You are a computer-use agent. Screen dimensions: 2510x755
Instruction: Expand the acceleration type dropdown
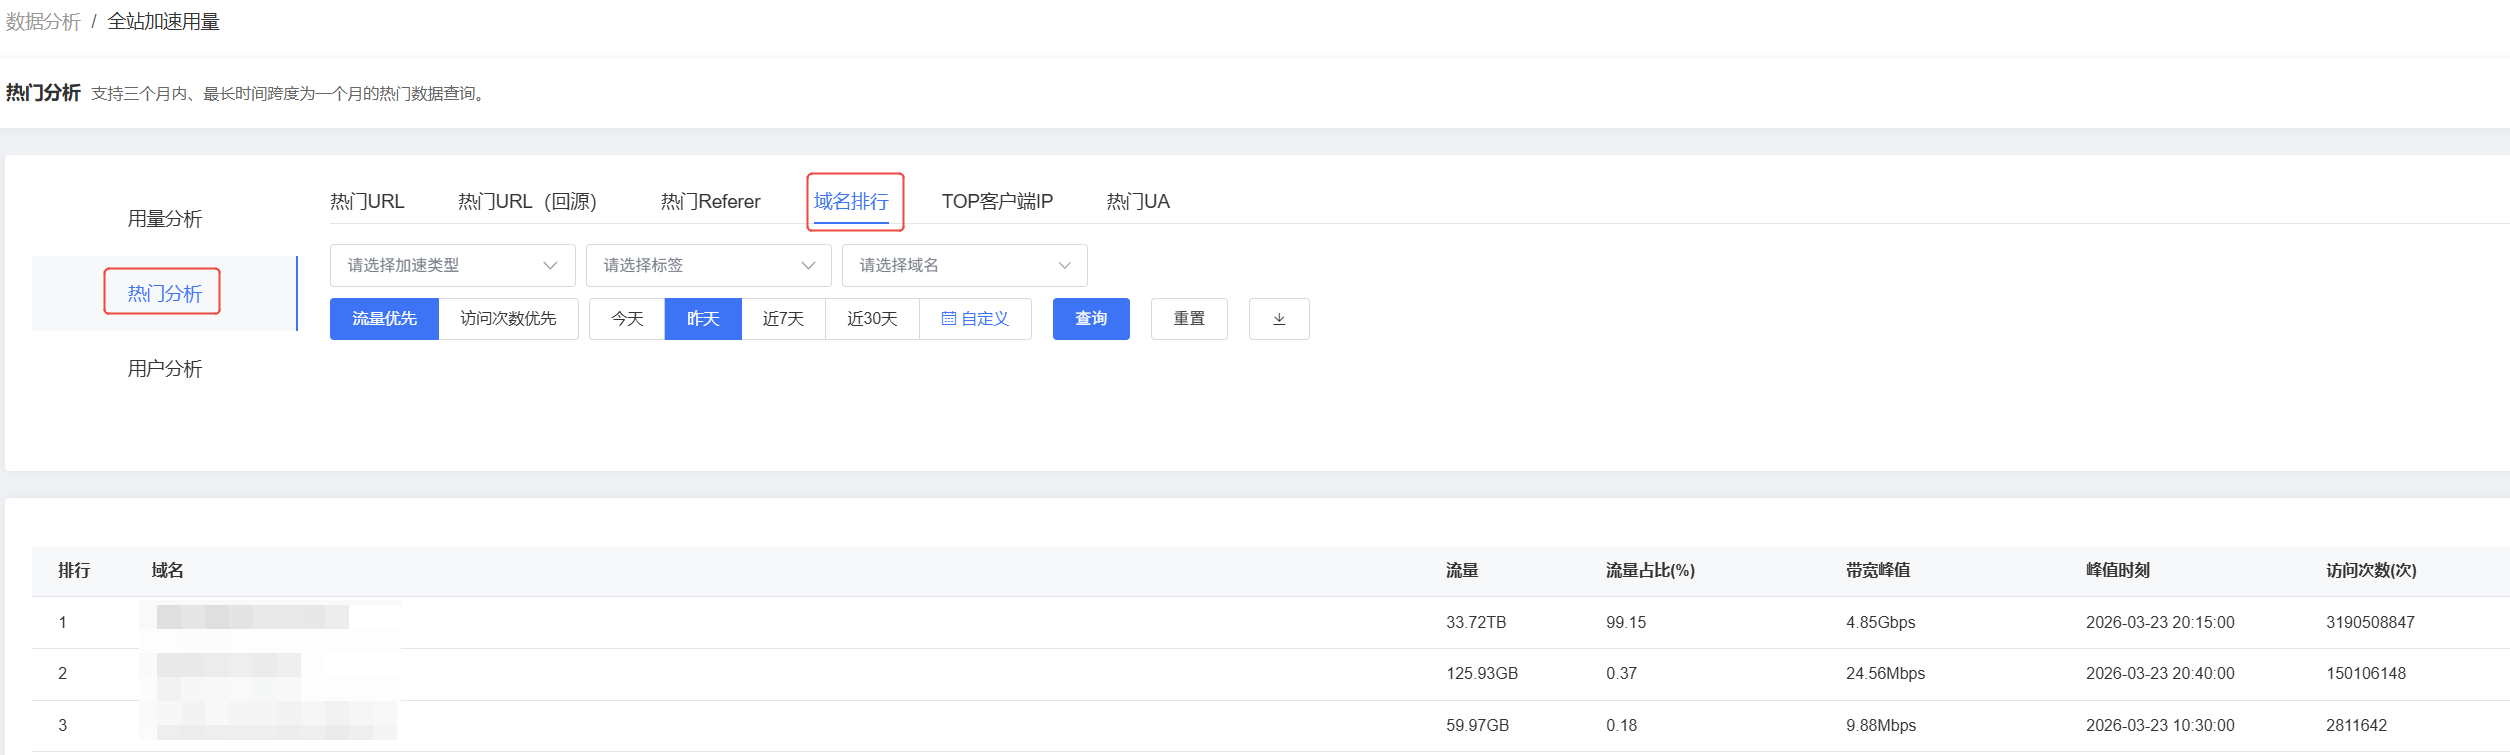(452, 265)
